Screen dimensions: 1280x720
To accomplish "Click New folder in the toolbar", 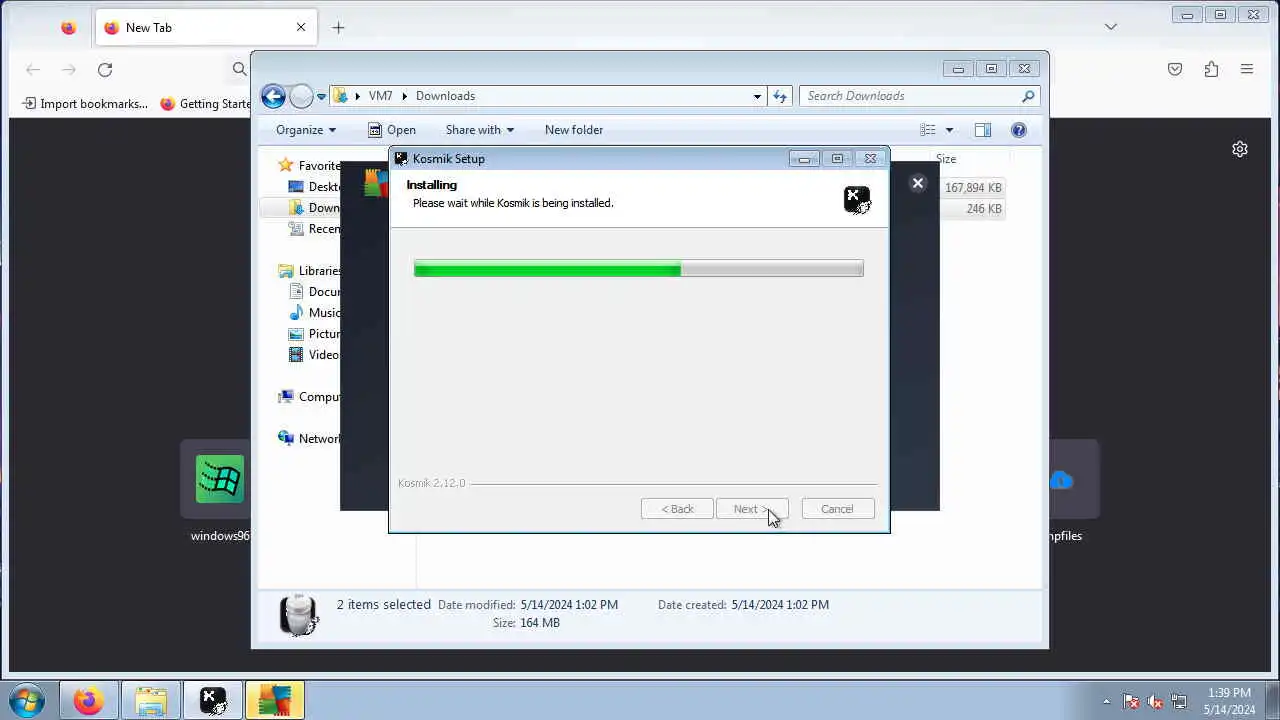I will click(574, 130).
